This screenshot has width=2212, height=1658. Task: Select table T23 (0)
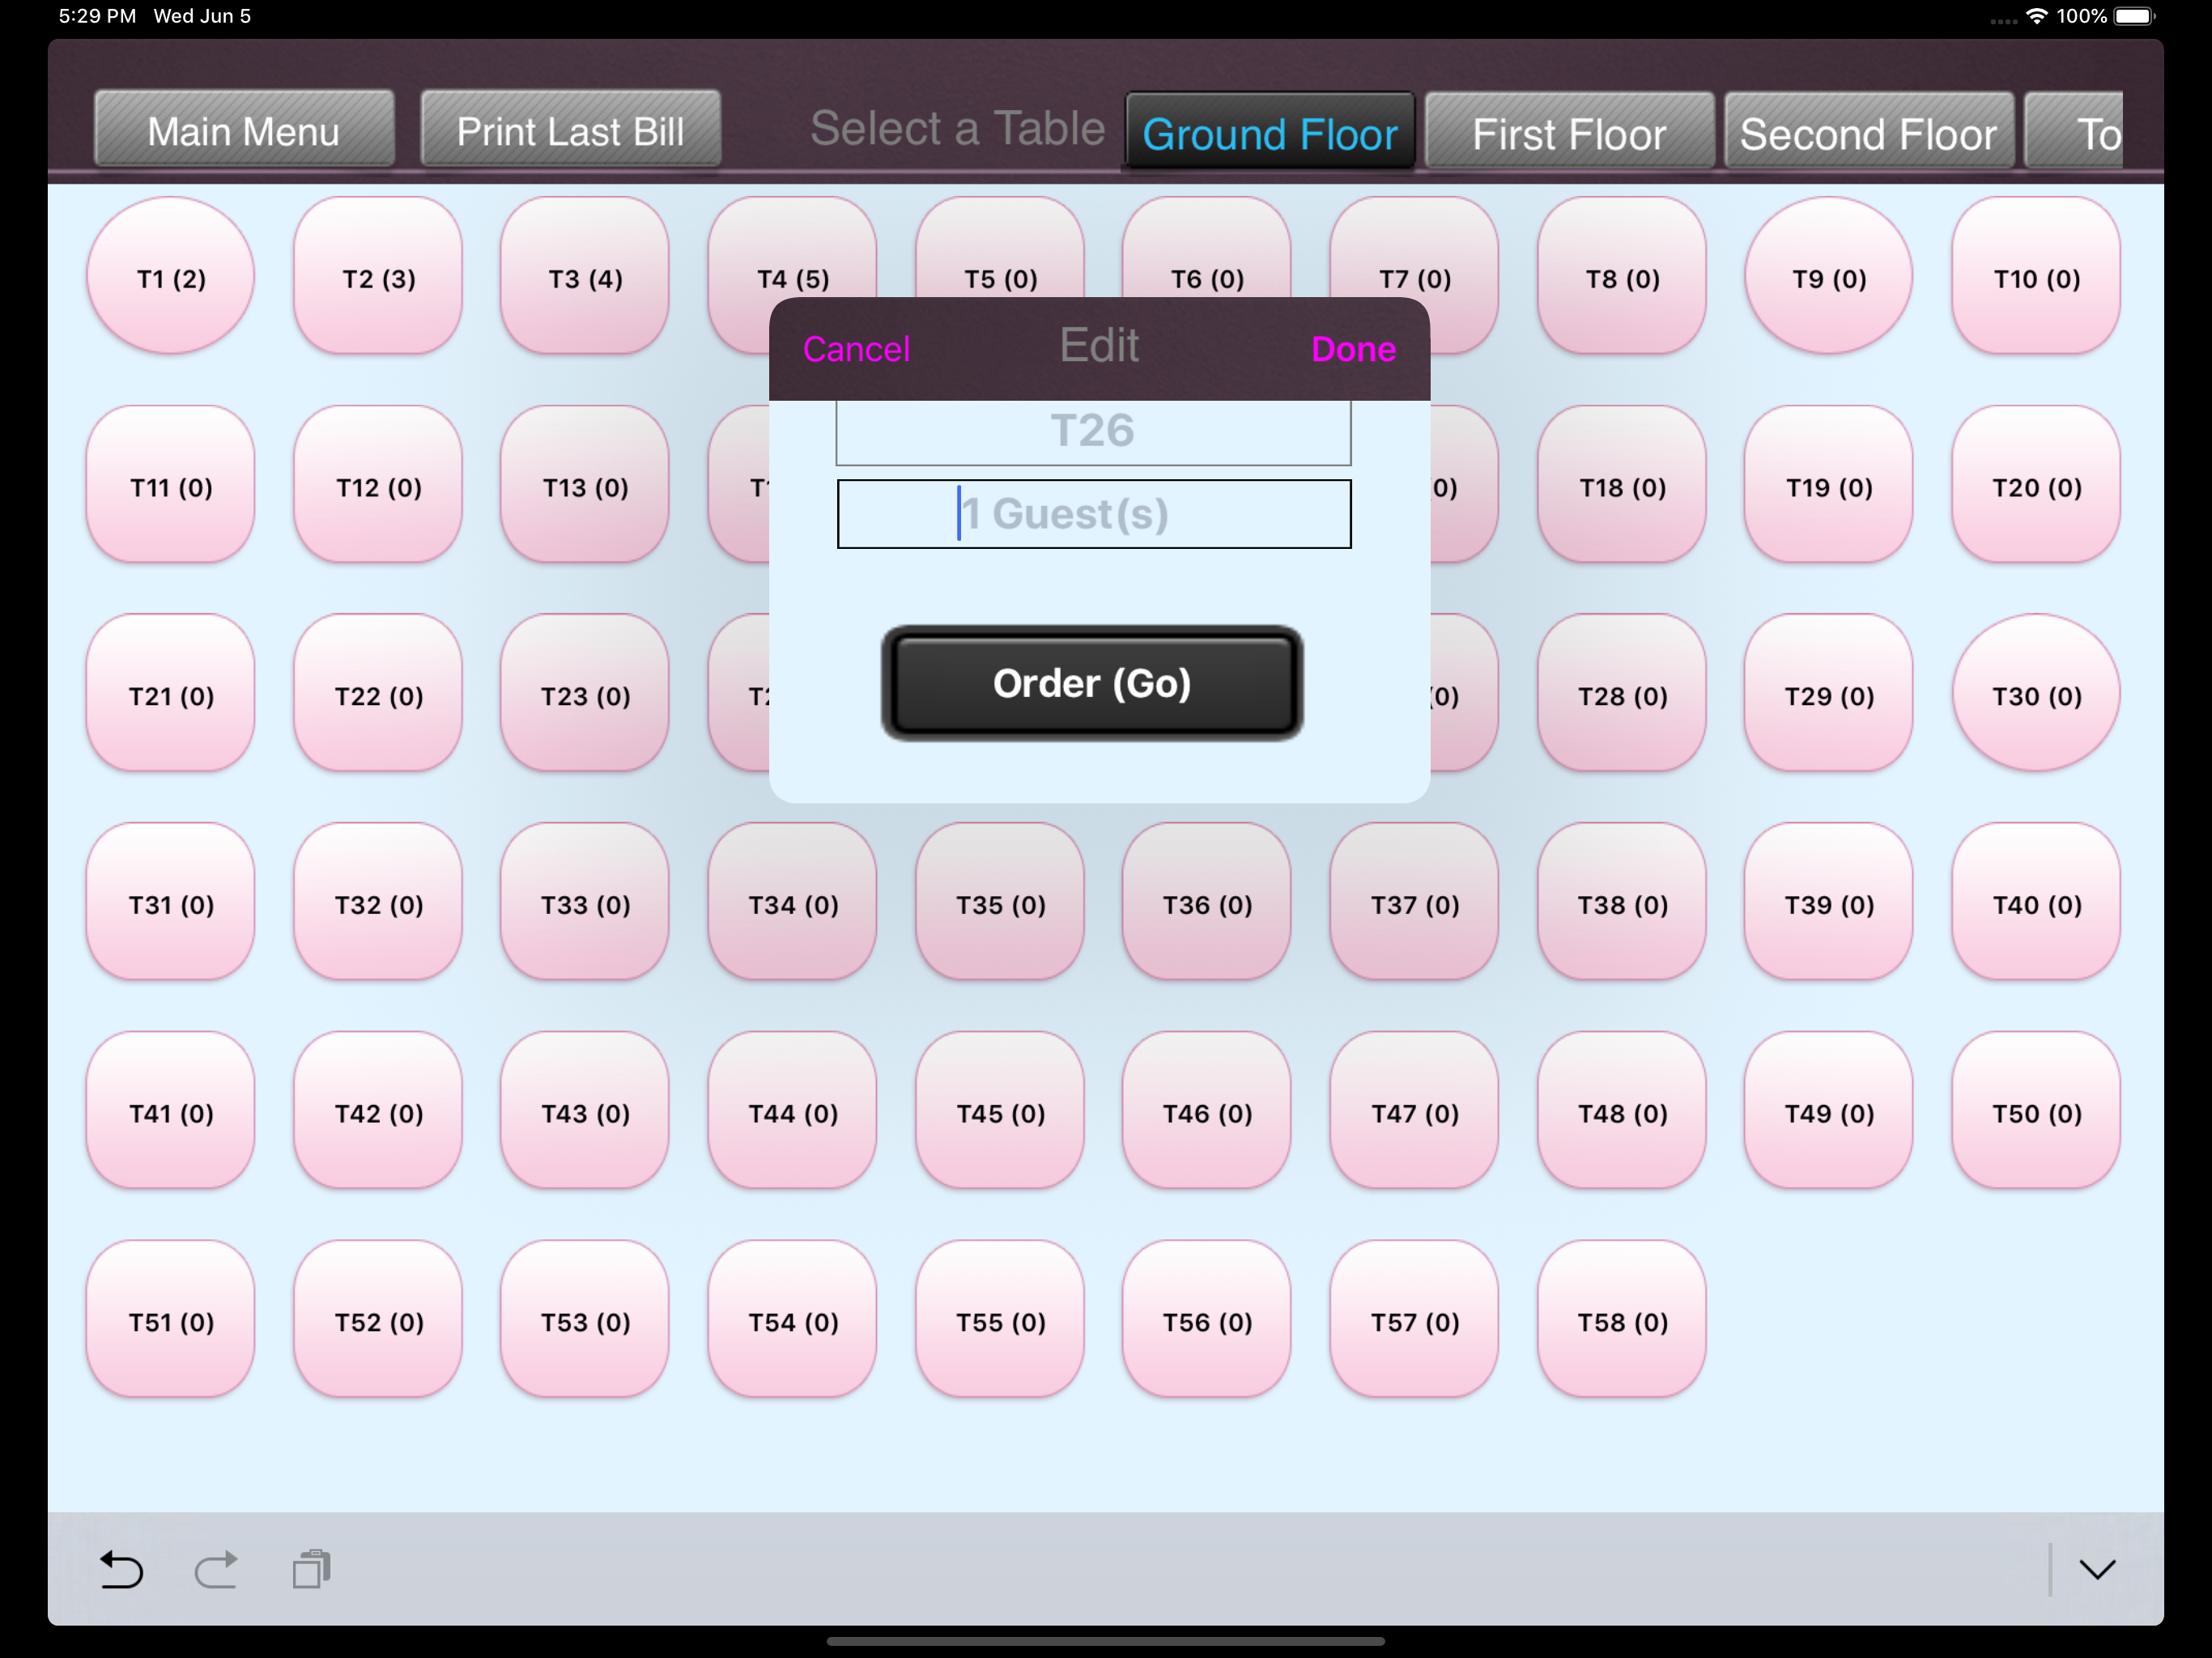tap(585, 692)
